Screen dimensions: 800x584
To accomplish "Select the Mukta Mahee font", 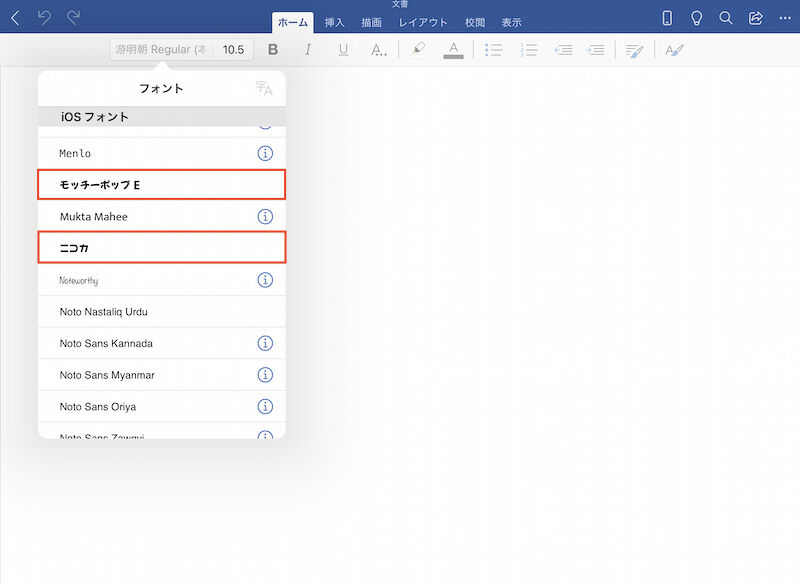I will tap(162, 216).
